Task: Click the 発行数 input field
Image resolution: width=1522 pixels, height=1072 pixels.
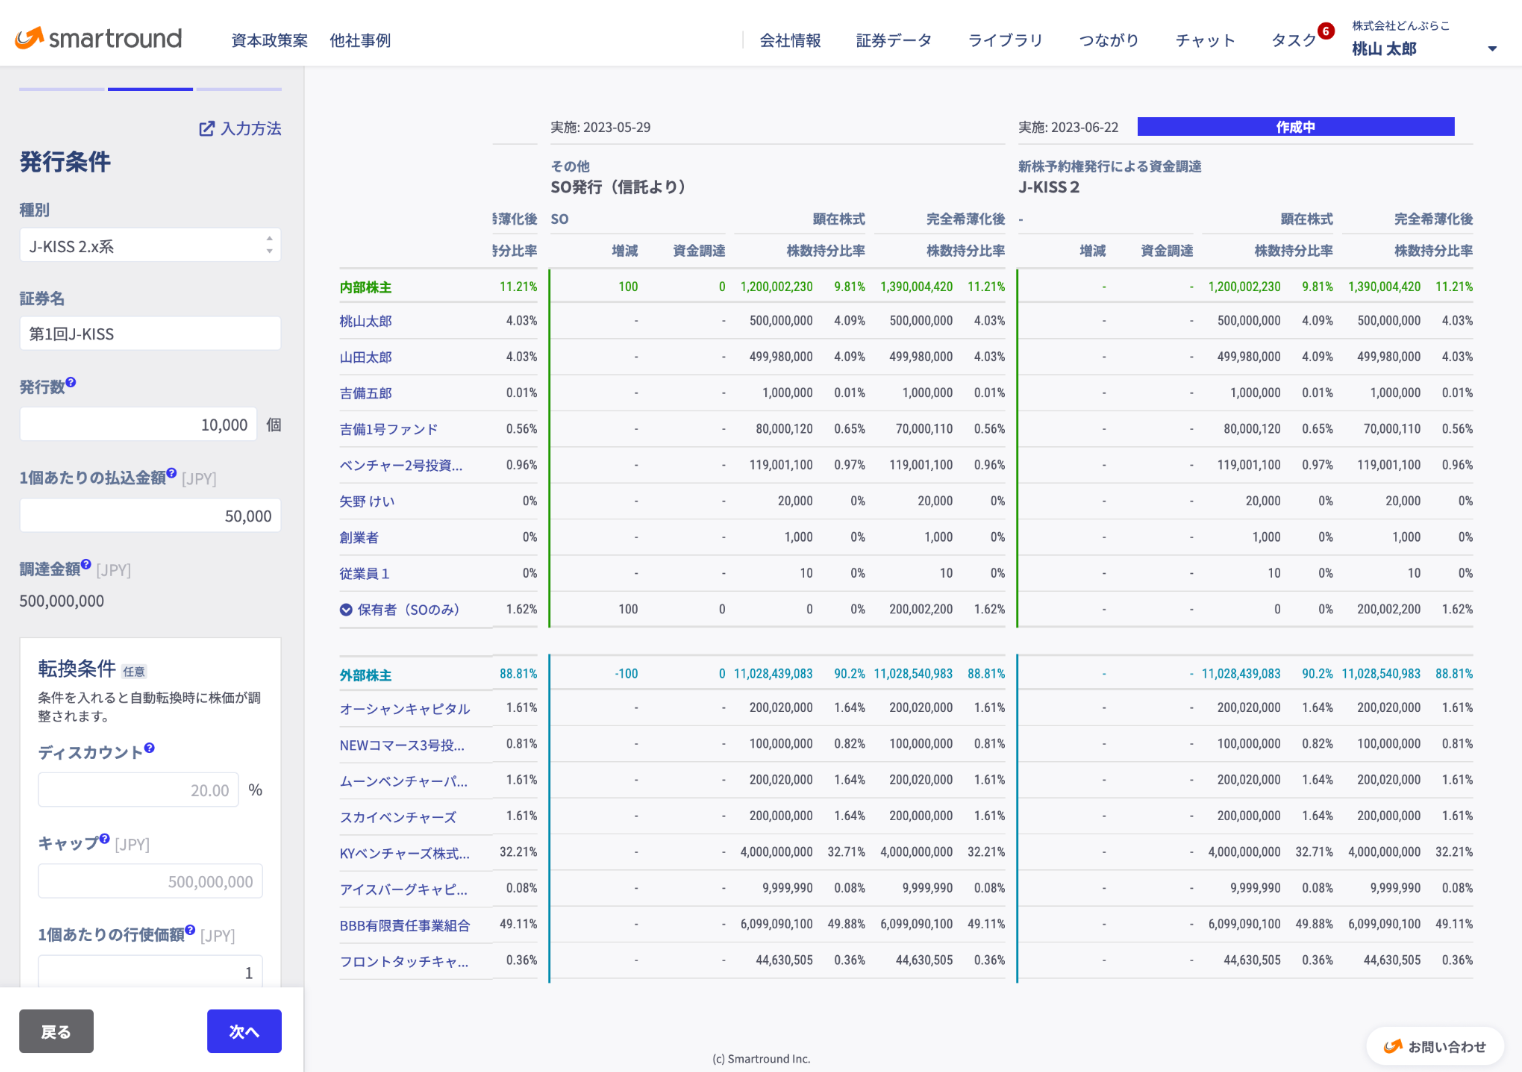Action: (138, 425)
